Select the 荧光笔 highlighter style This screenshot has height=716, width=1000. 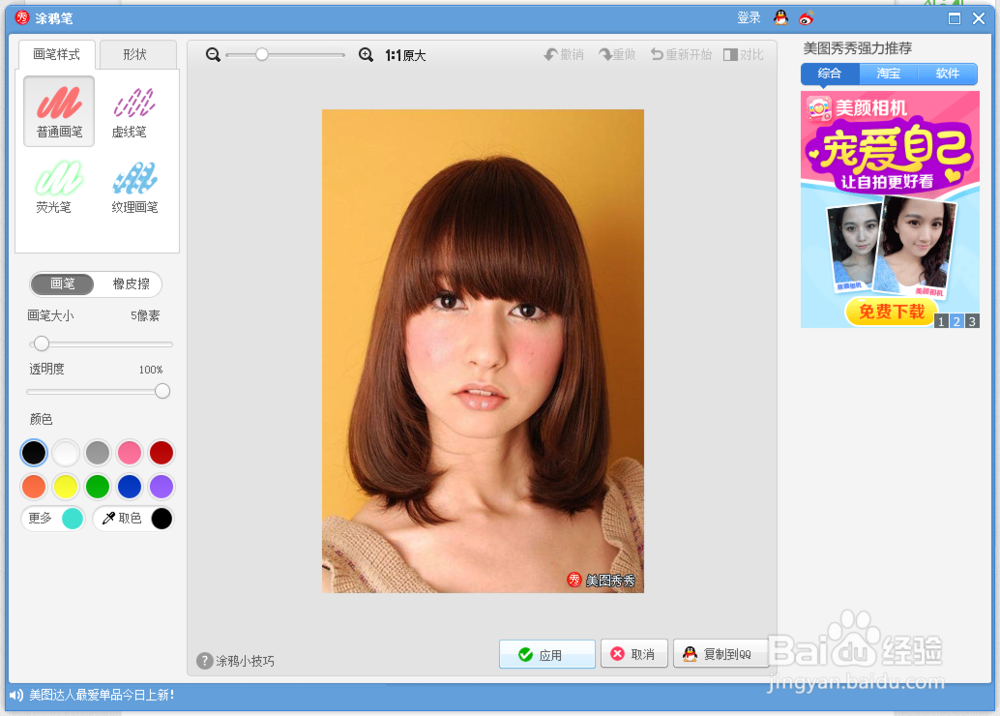(59, 186)
